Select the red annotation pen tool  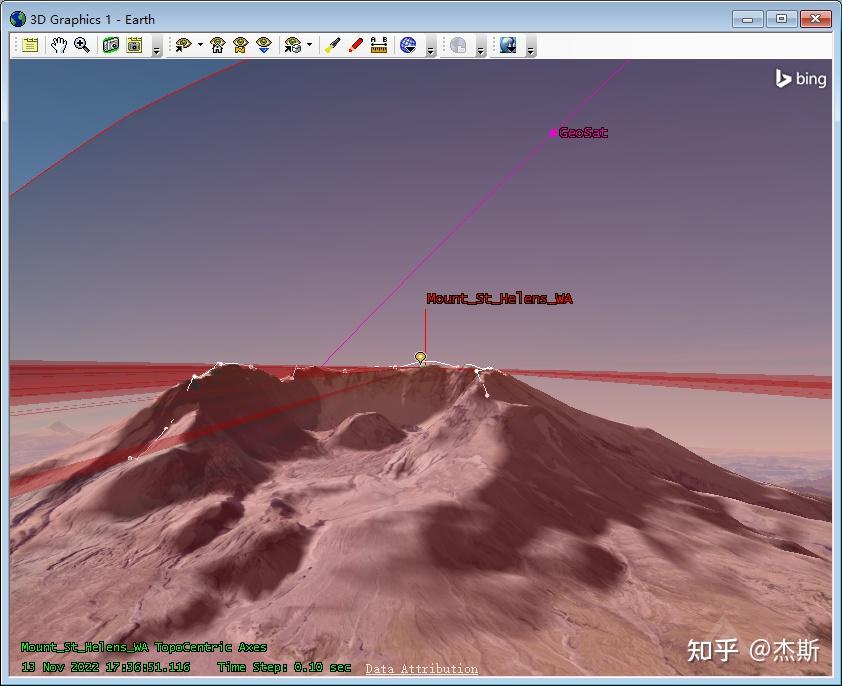pos(355,45)
